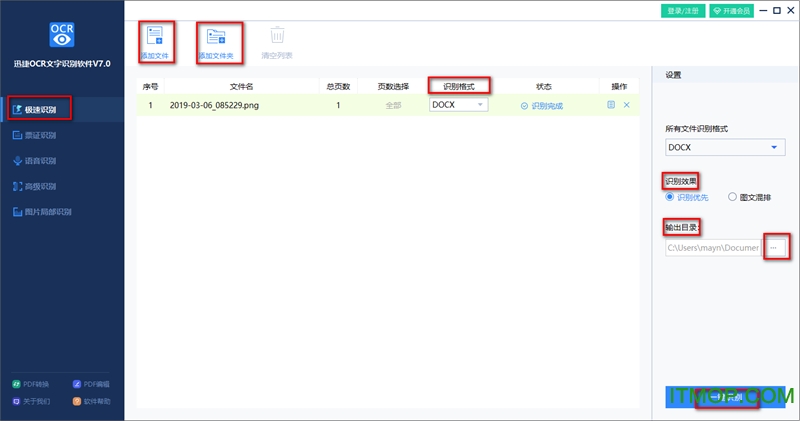Image resolution: width=800 pixels, height=421 pixels.
Task: Click the 添加文件夹 toolbar icon
Action: (216, 37)
